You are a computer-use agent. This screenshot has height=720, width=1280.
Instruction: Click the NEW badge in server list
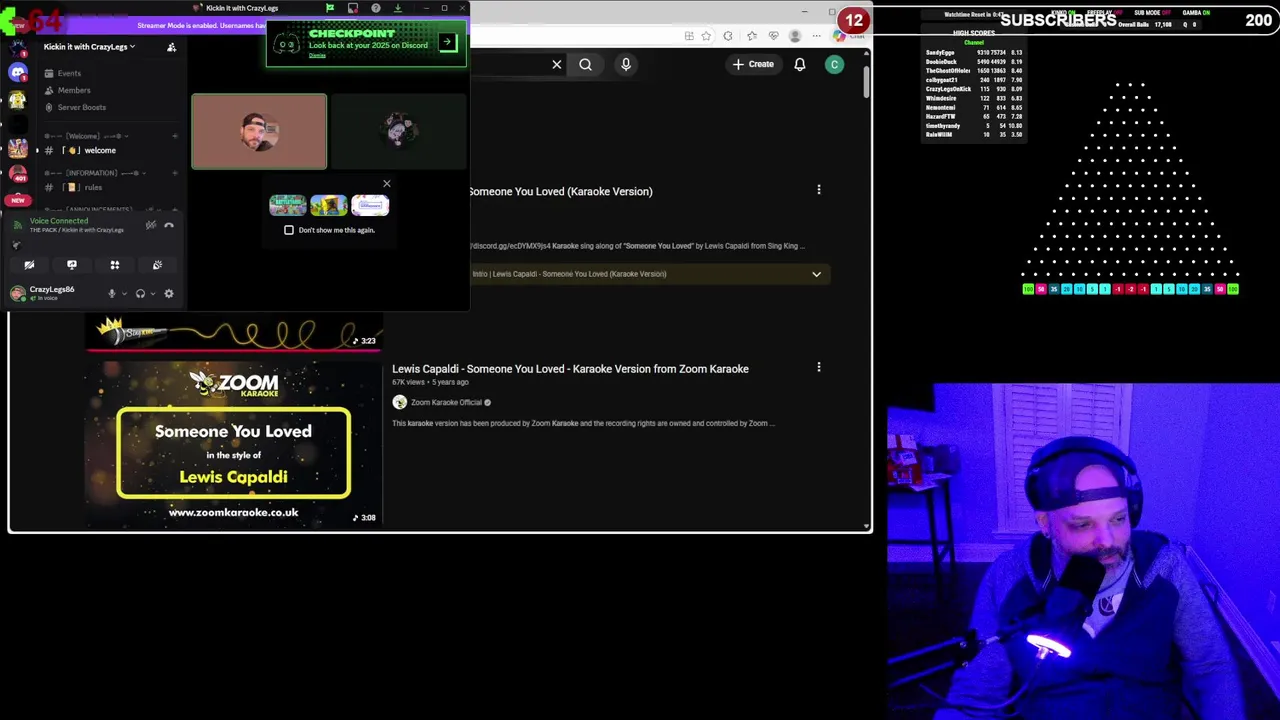(x=18, y=200)
